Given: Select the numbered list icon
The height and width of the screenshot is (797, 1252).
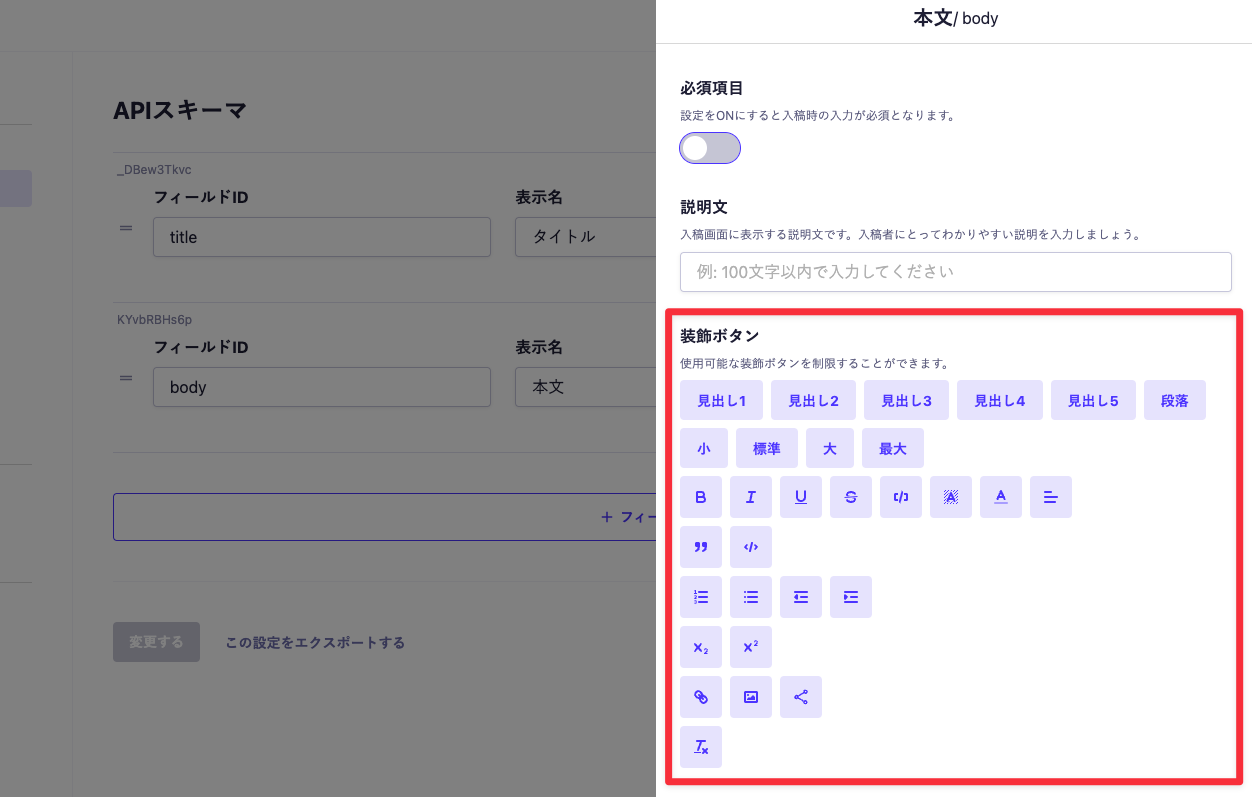Looking at the screenshot, I should [x=701, y=597].
